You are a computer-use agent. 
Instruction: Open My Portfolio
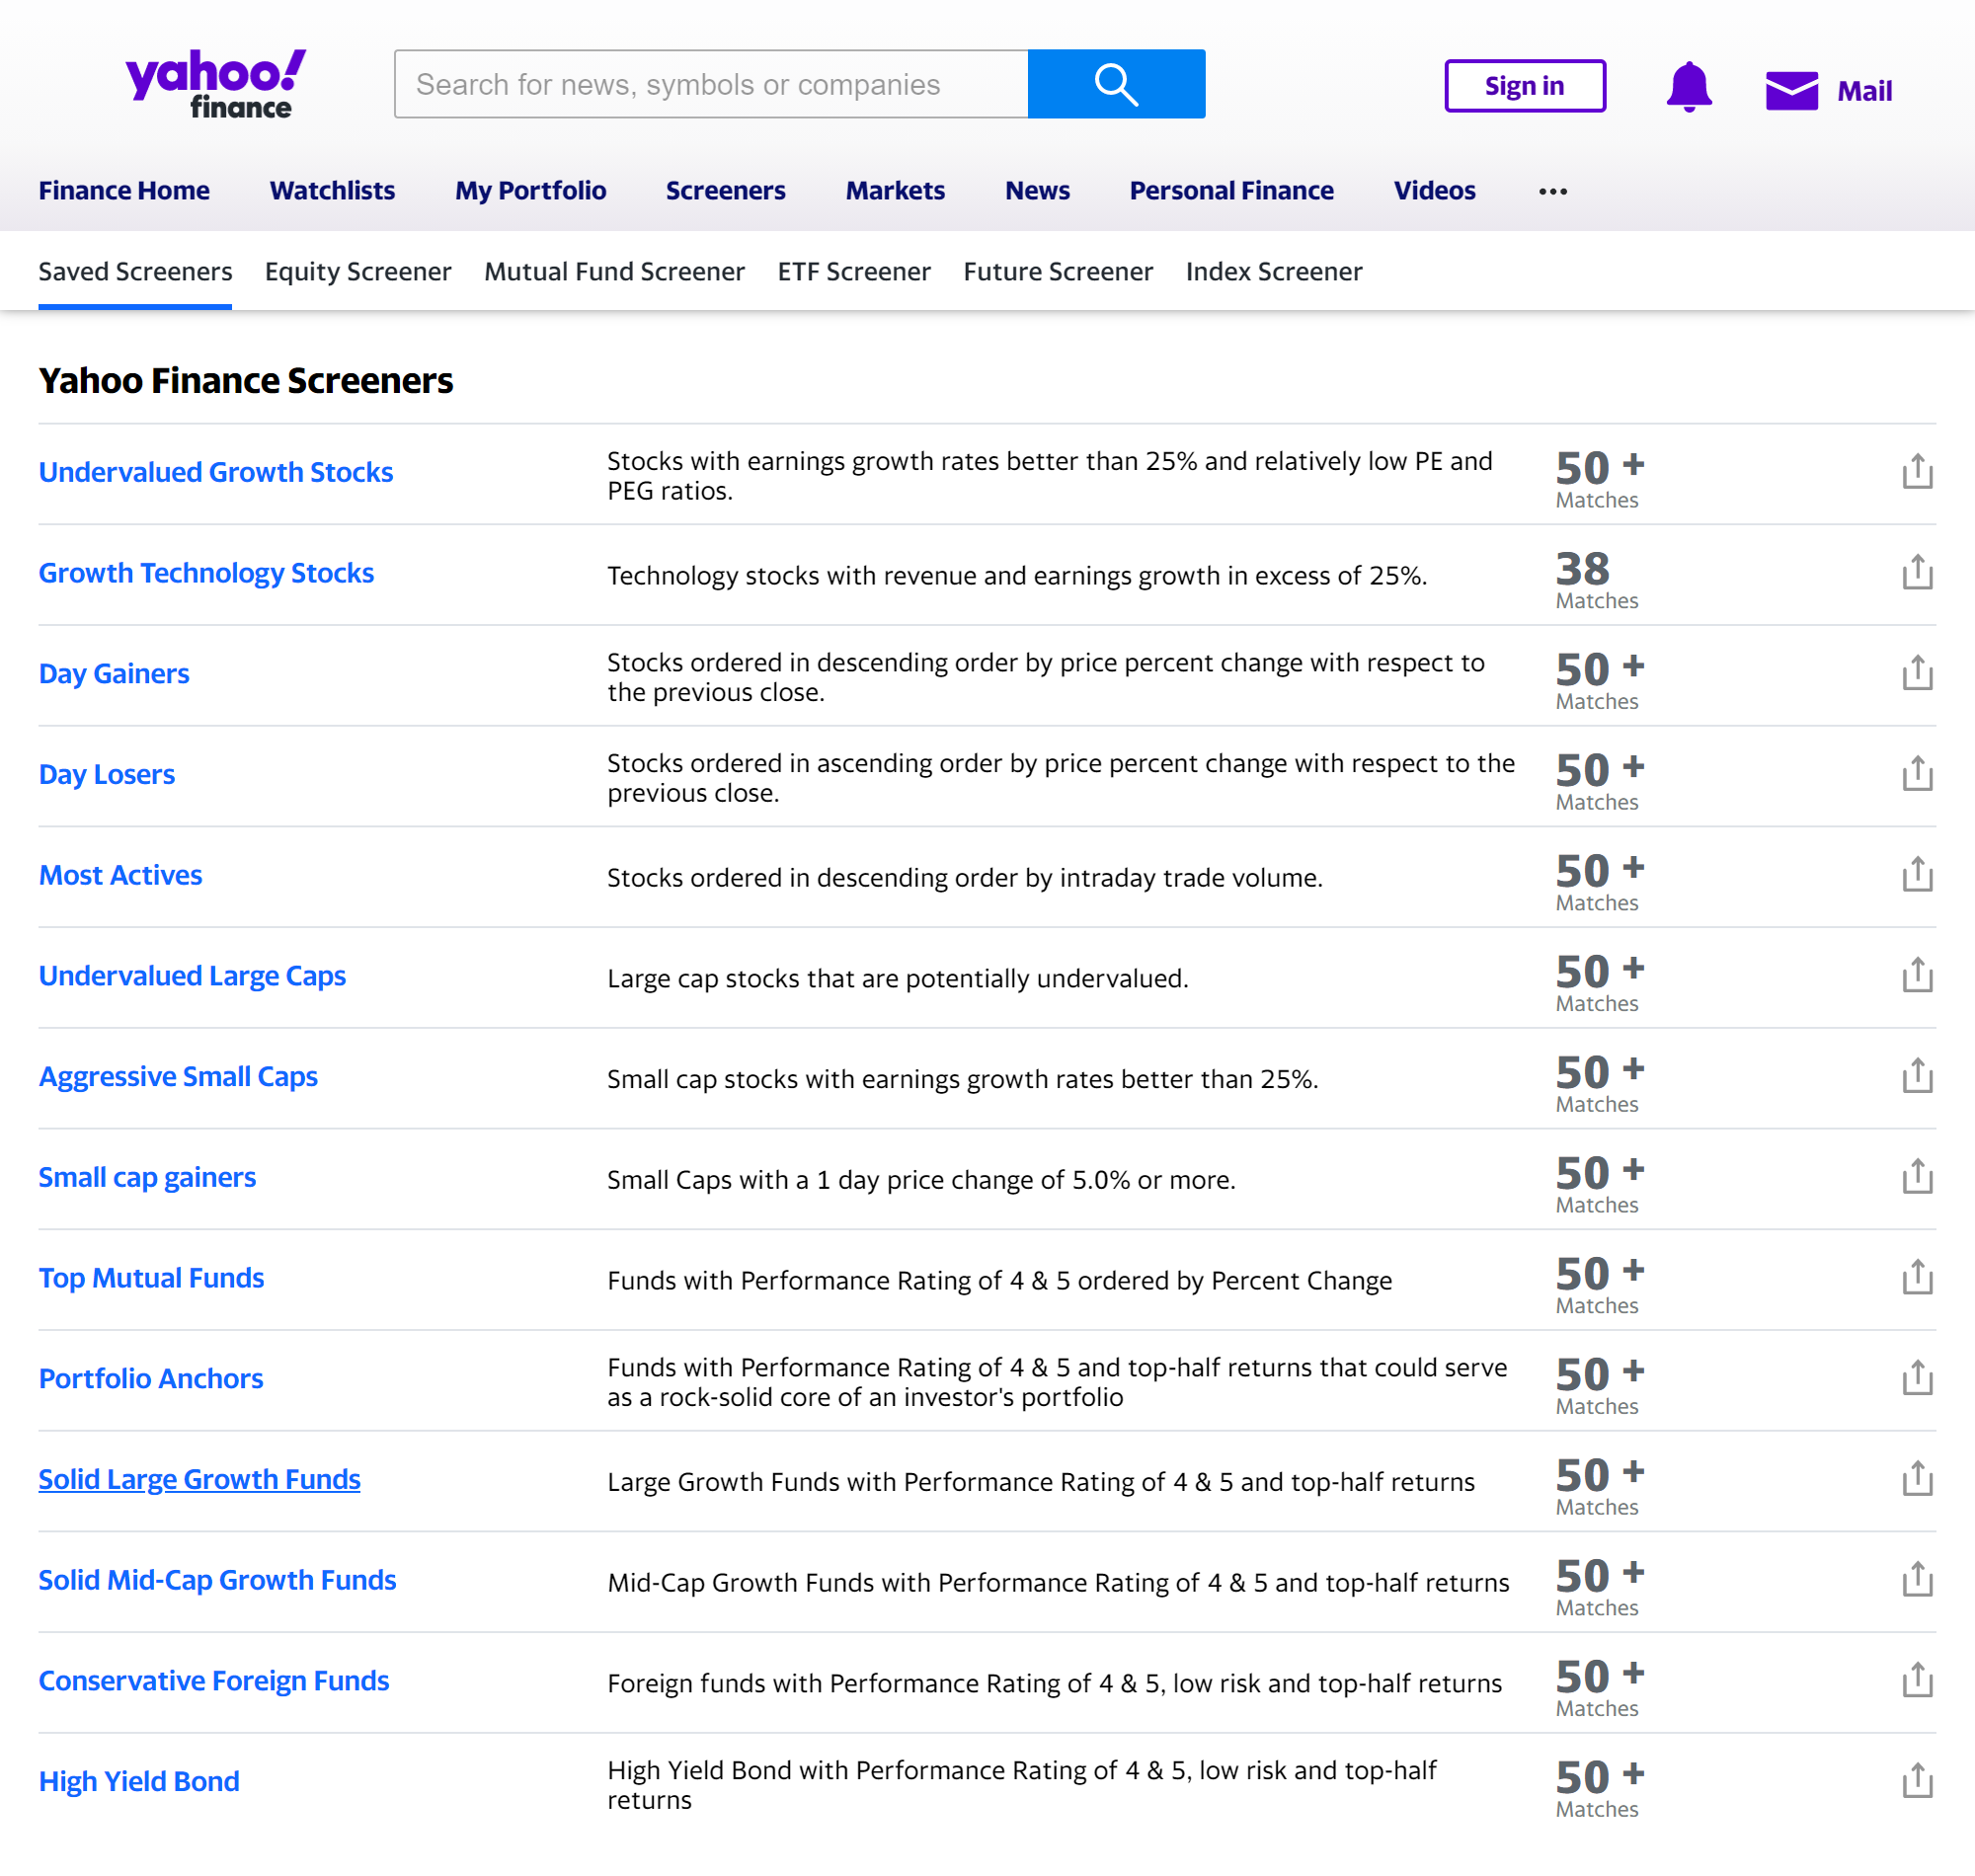530,191
